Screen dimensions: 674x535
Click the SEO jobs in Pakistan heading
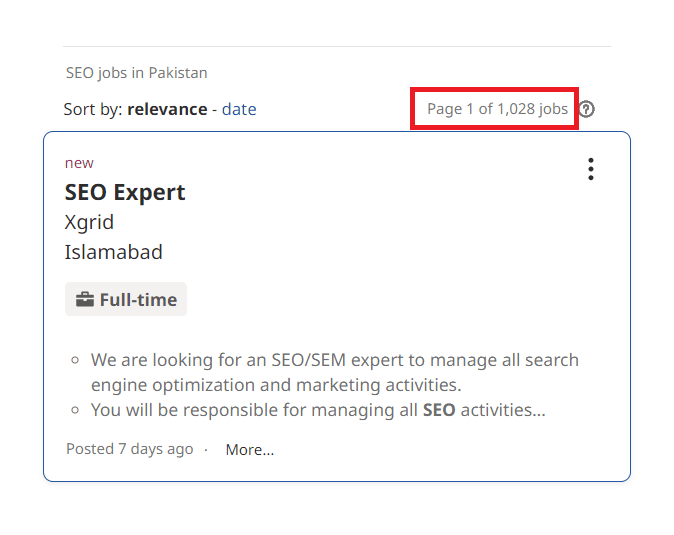(136, 73)
